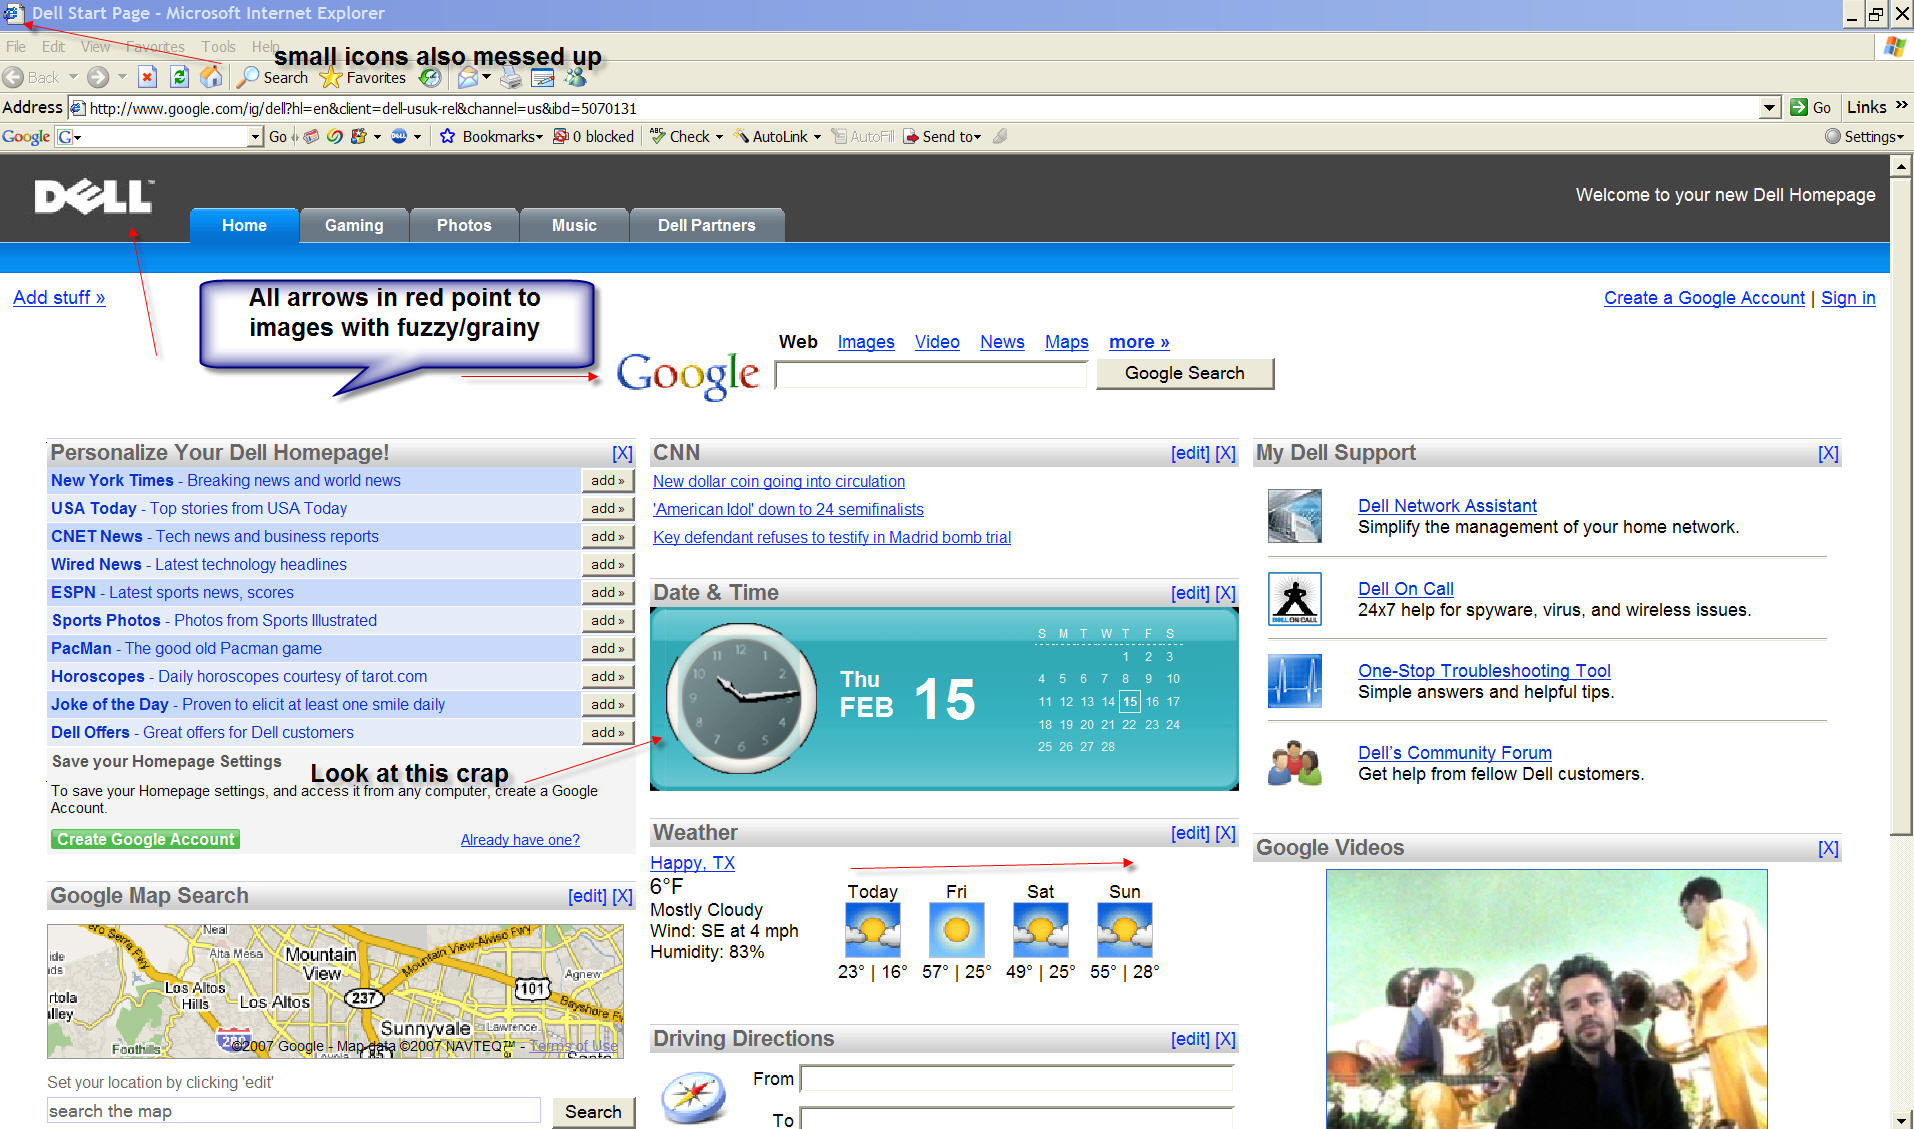Click the Dell Community Forum people icon
The image size is (1914, 1129).
coord(1295,763)
